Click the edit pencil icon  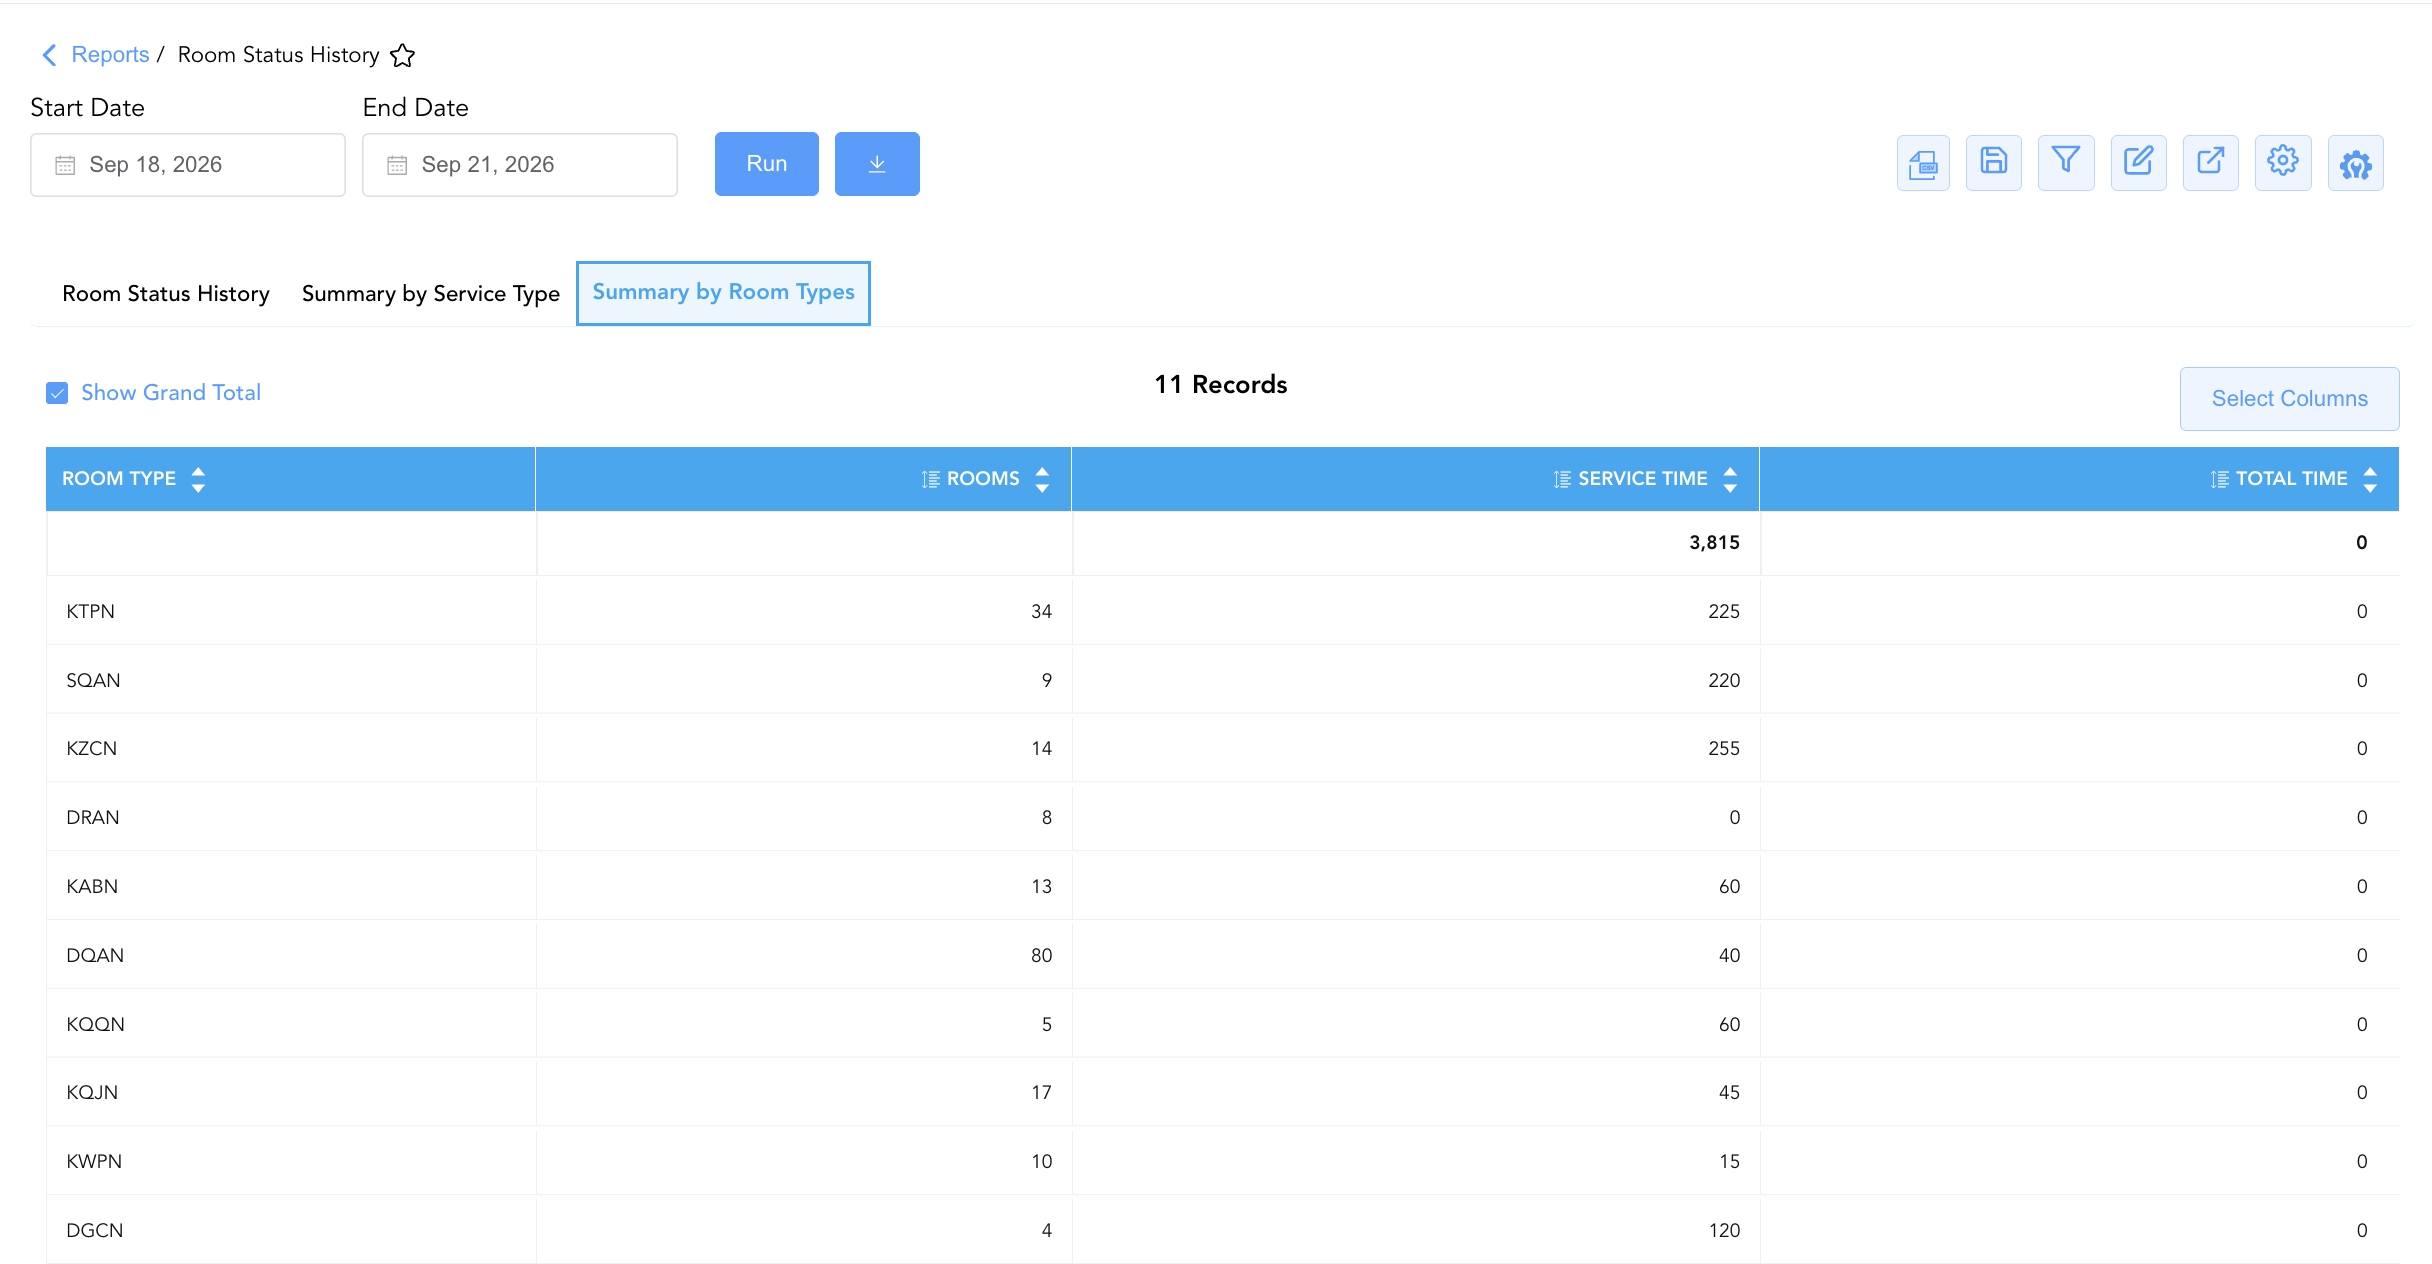2138,163
